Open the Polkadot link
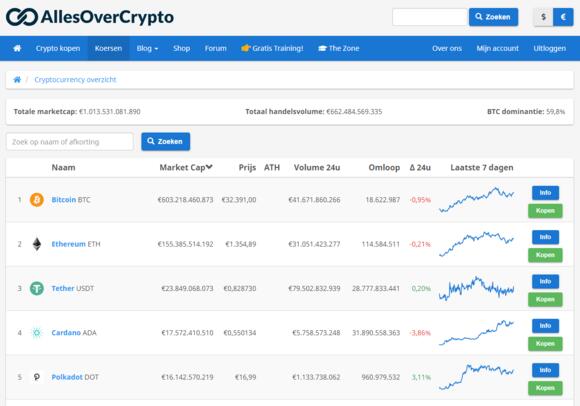 tap(67, 377)
